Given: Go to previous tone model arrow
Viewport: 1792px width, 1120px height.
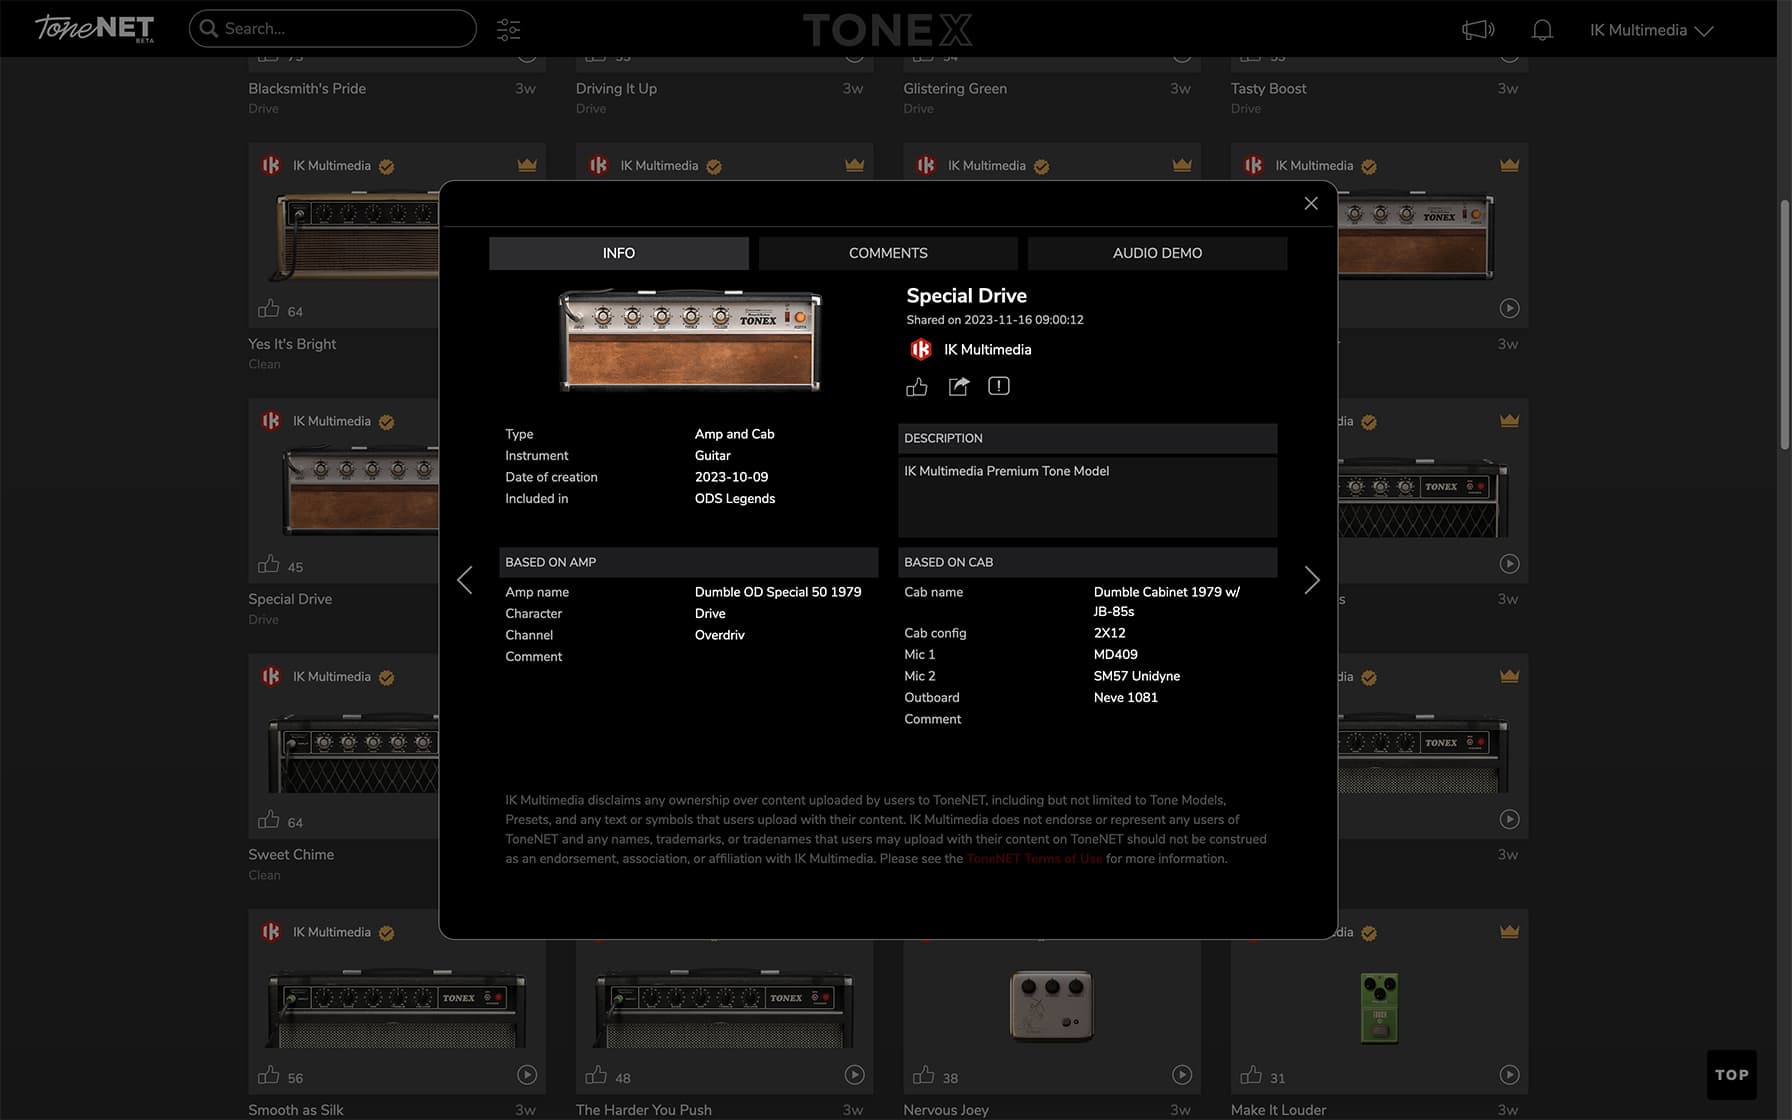Looking at the screenshot, I should coord(465,580).
